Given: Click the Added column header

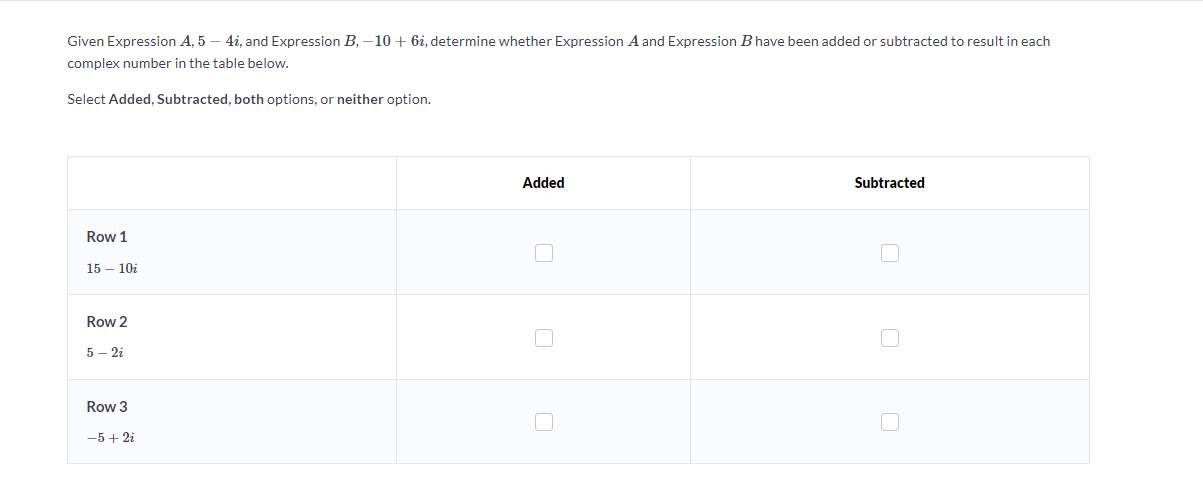Looking at the screenshot, I should [x=543, y=183].
